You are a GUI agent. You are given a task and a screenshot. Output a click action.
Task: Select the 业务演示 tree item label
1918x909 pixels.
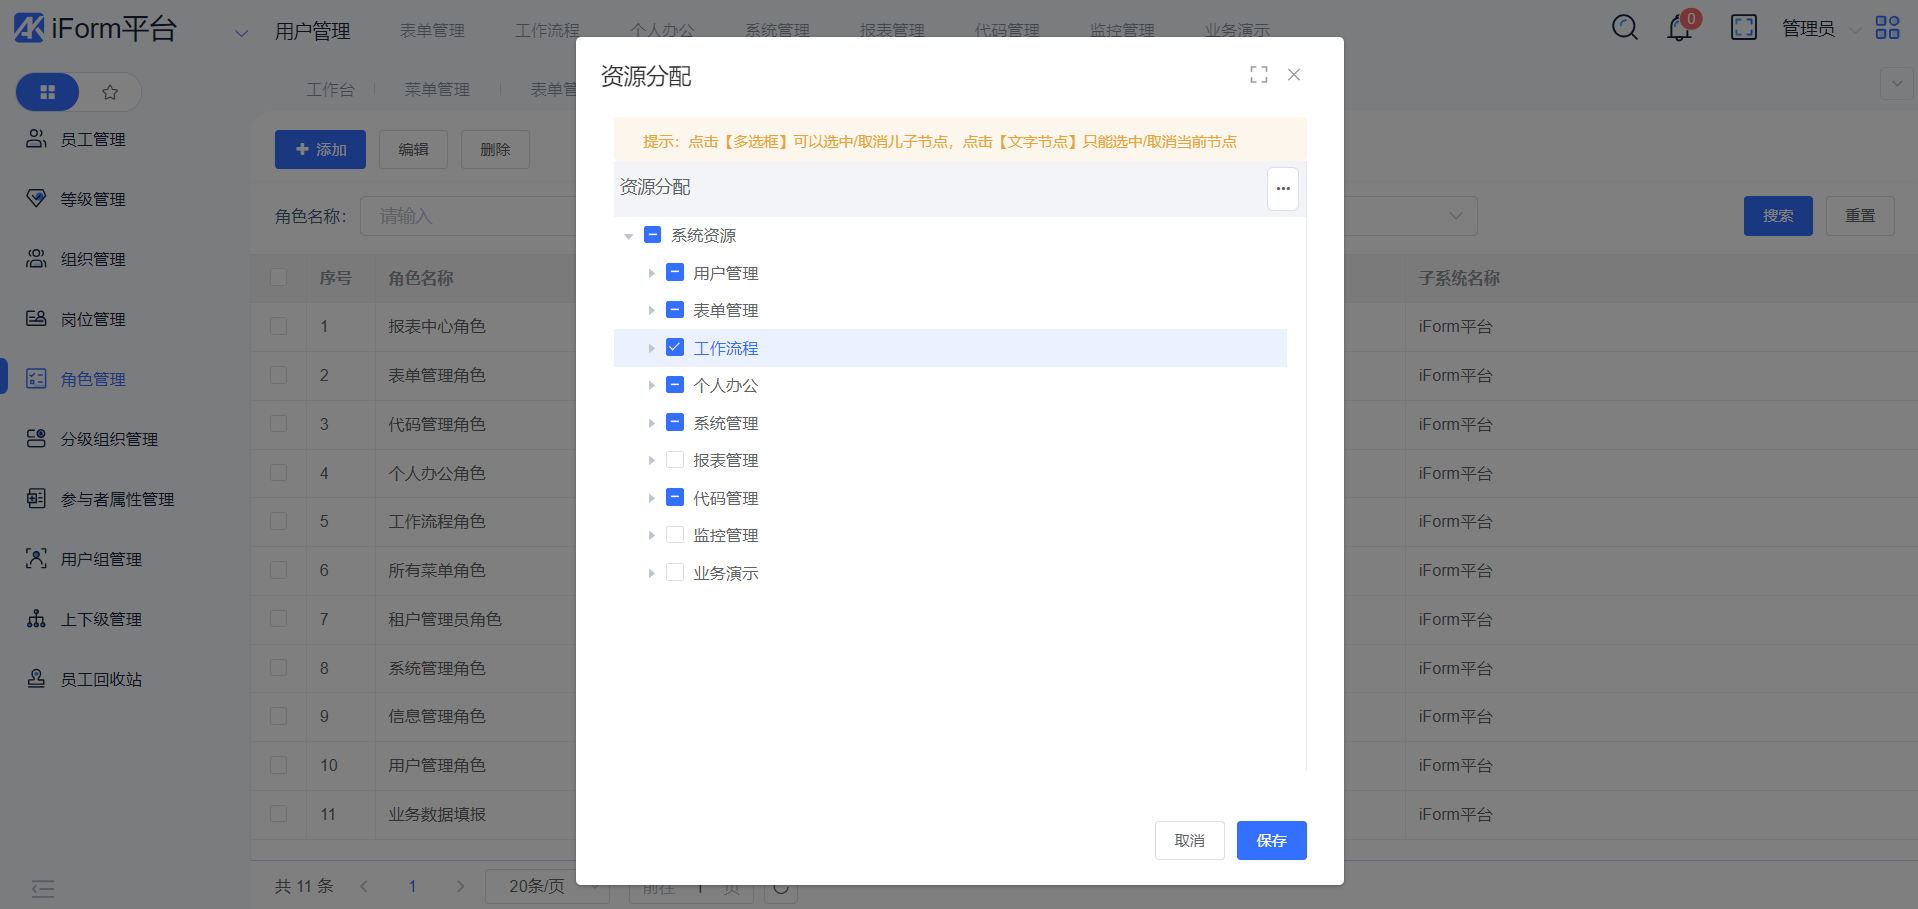click(725, 574)
